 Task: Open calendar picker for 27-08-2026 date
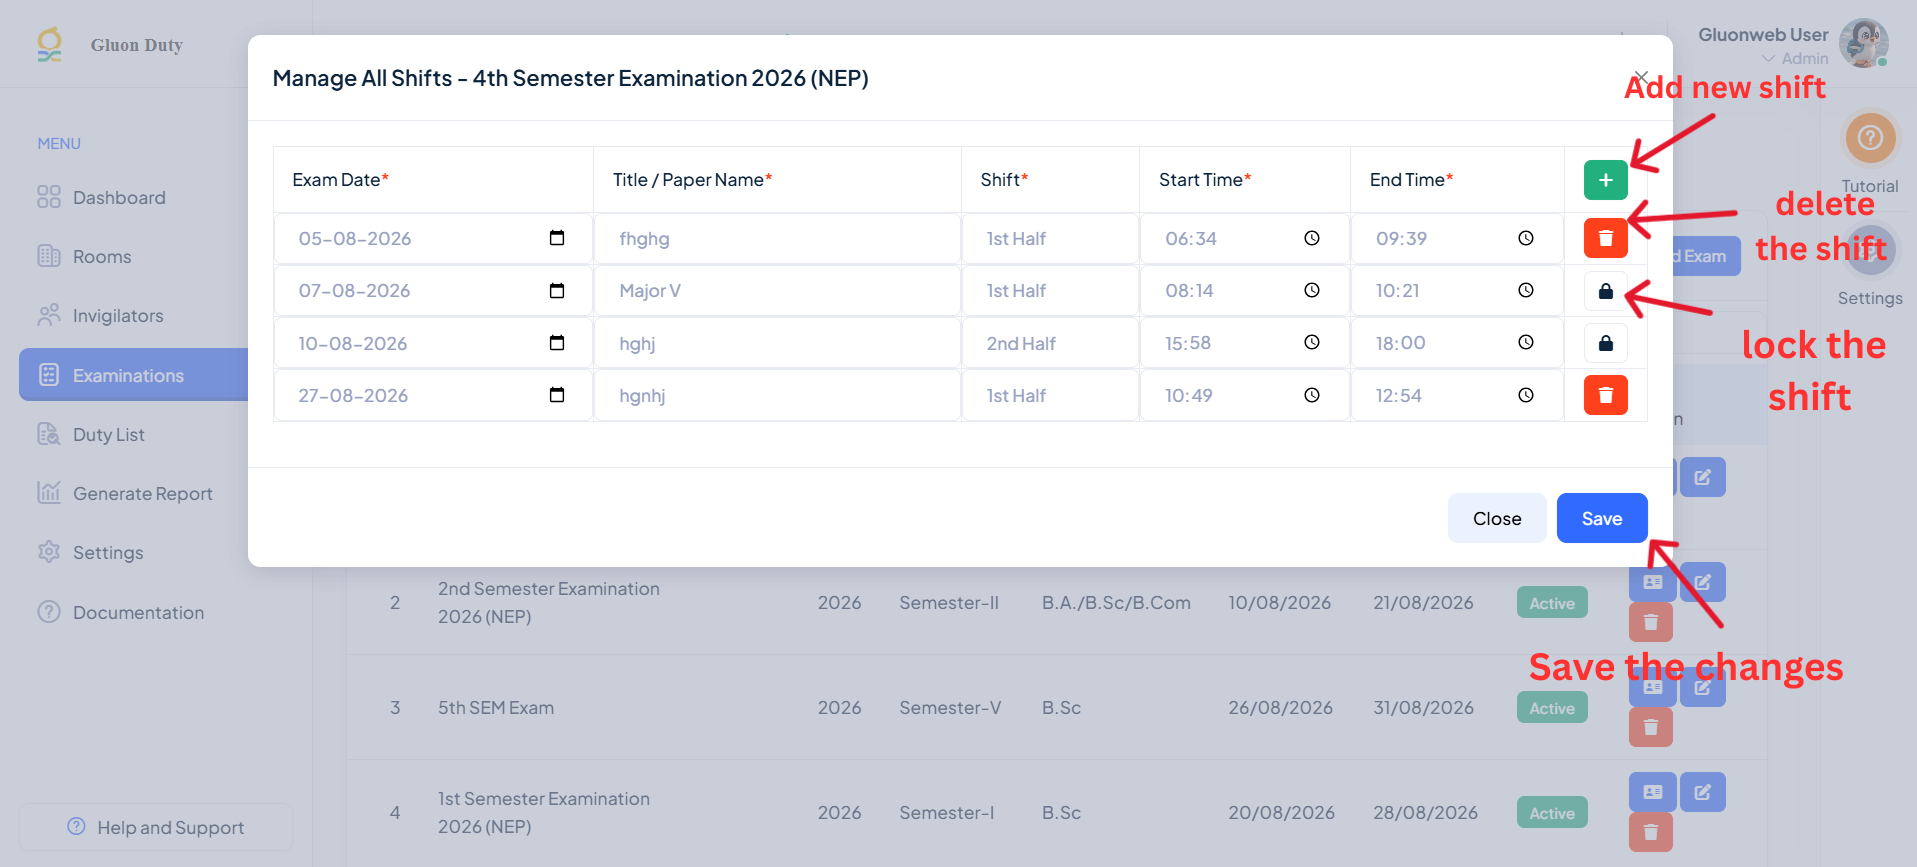pos(557,395)
